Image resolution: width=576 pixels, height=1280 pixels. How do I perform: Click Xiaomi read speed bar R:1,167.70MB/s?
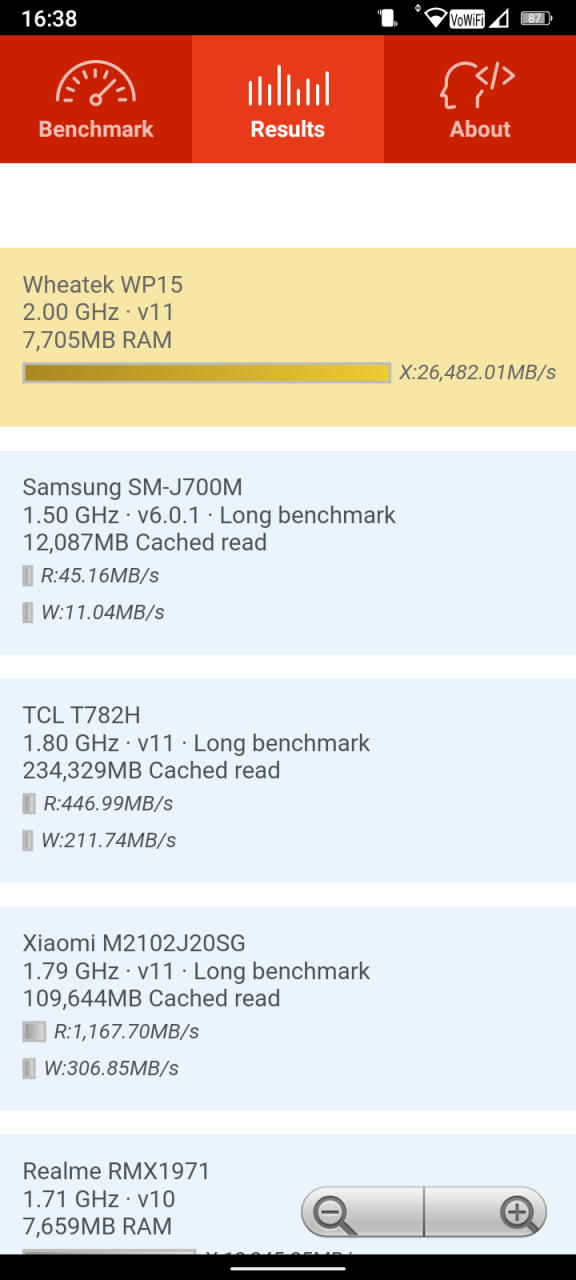coord(34,1031)
